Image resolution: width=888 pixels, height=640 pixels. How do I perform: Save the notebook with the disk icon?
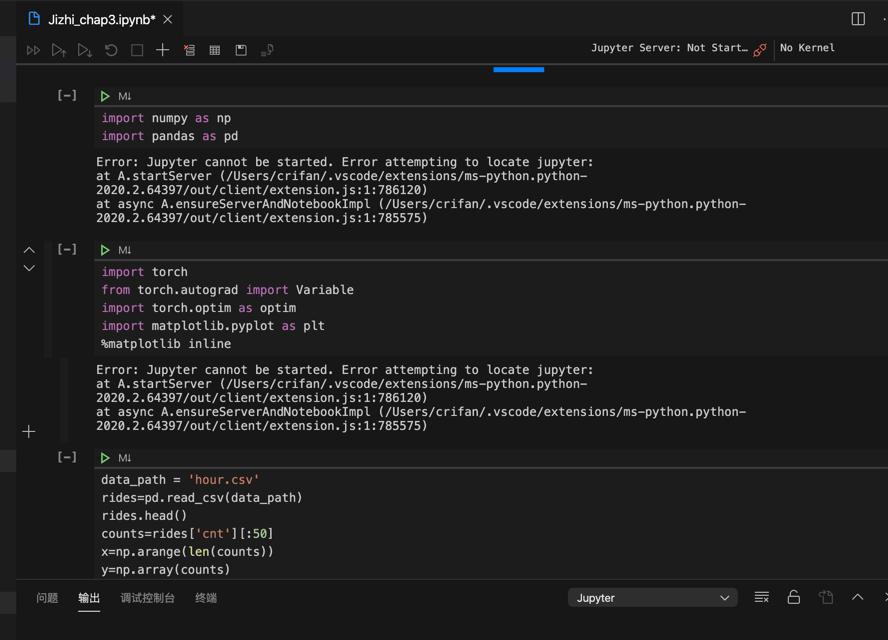point(241,50)
